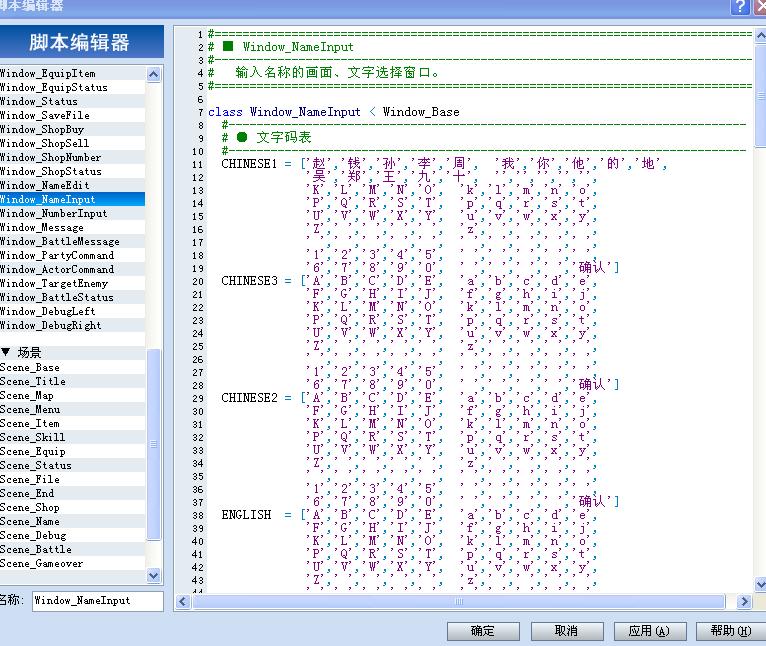Select Window_DebugLeft script
Viewport: 766px width, 646px height.
[72, 311]
